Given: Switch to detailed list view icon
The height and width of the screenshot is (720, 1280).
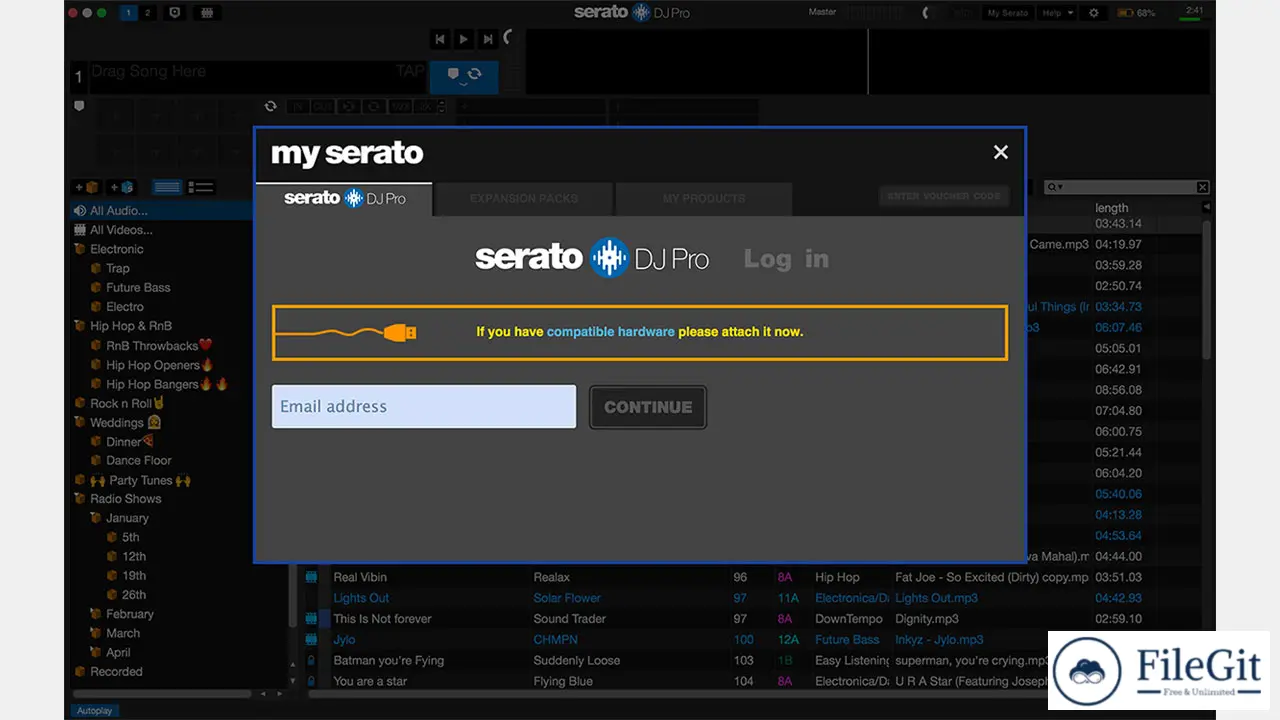Looking at the screenshot, I should (201, 187).
